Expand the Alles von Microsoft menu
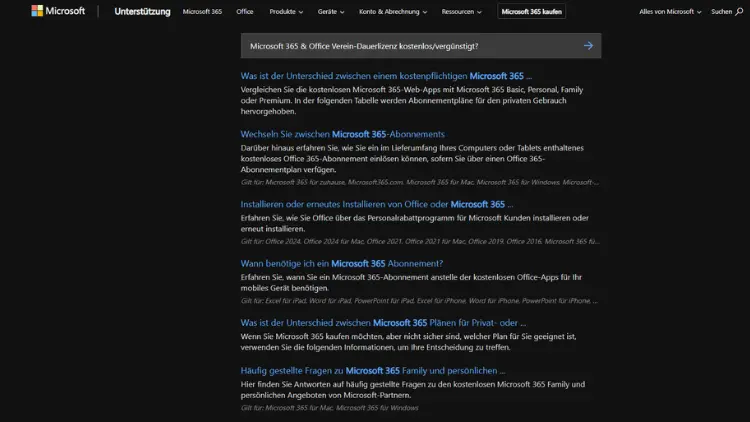 coord(670,11)
